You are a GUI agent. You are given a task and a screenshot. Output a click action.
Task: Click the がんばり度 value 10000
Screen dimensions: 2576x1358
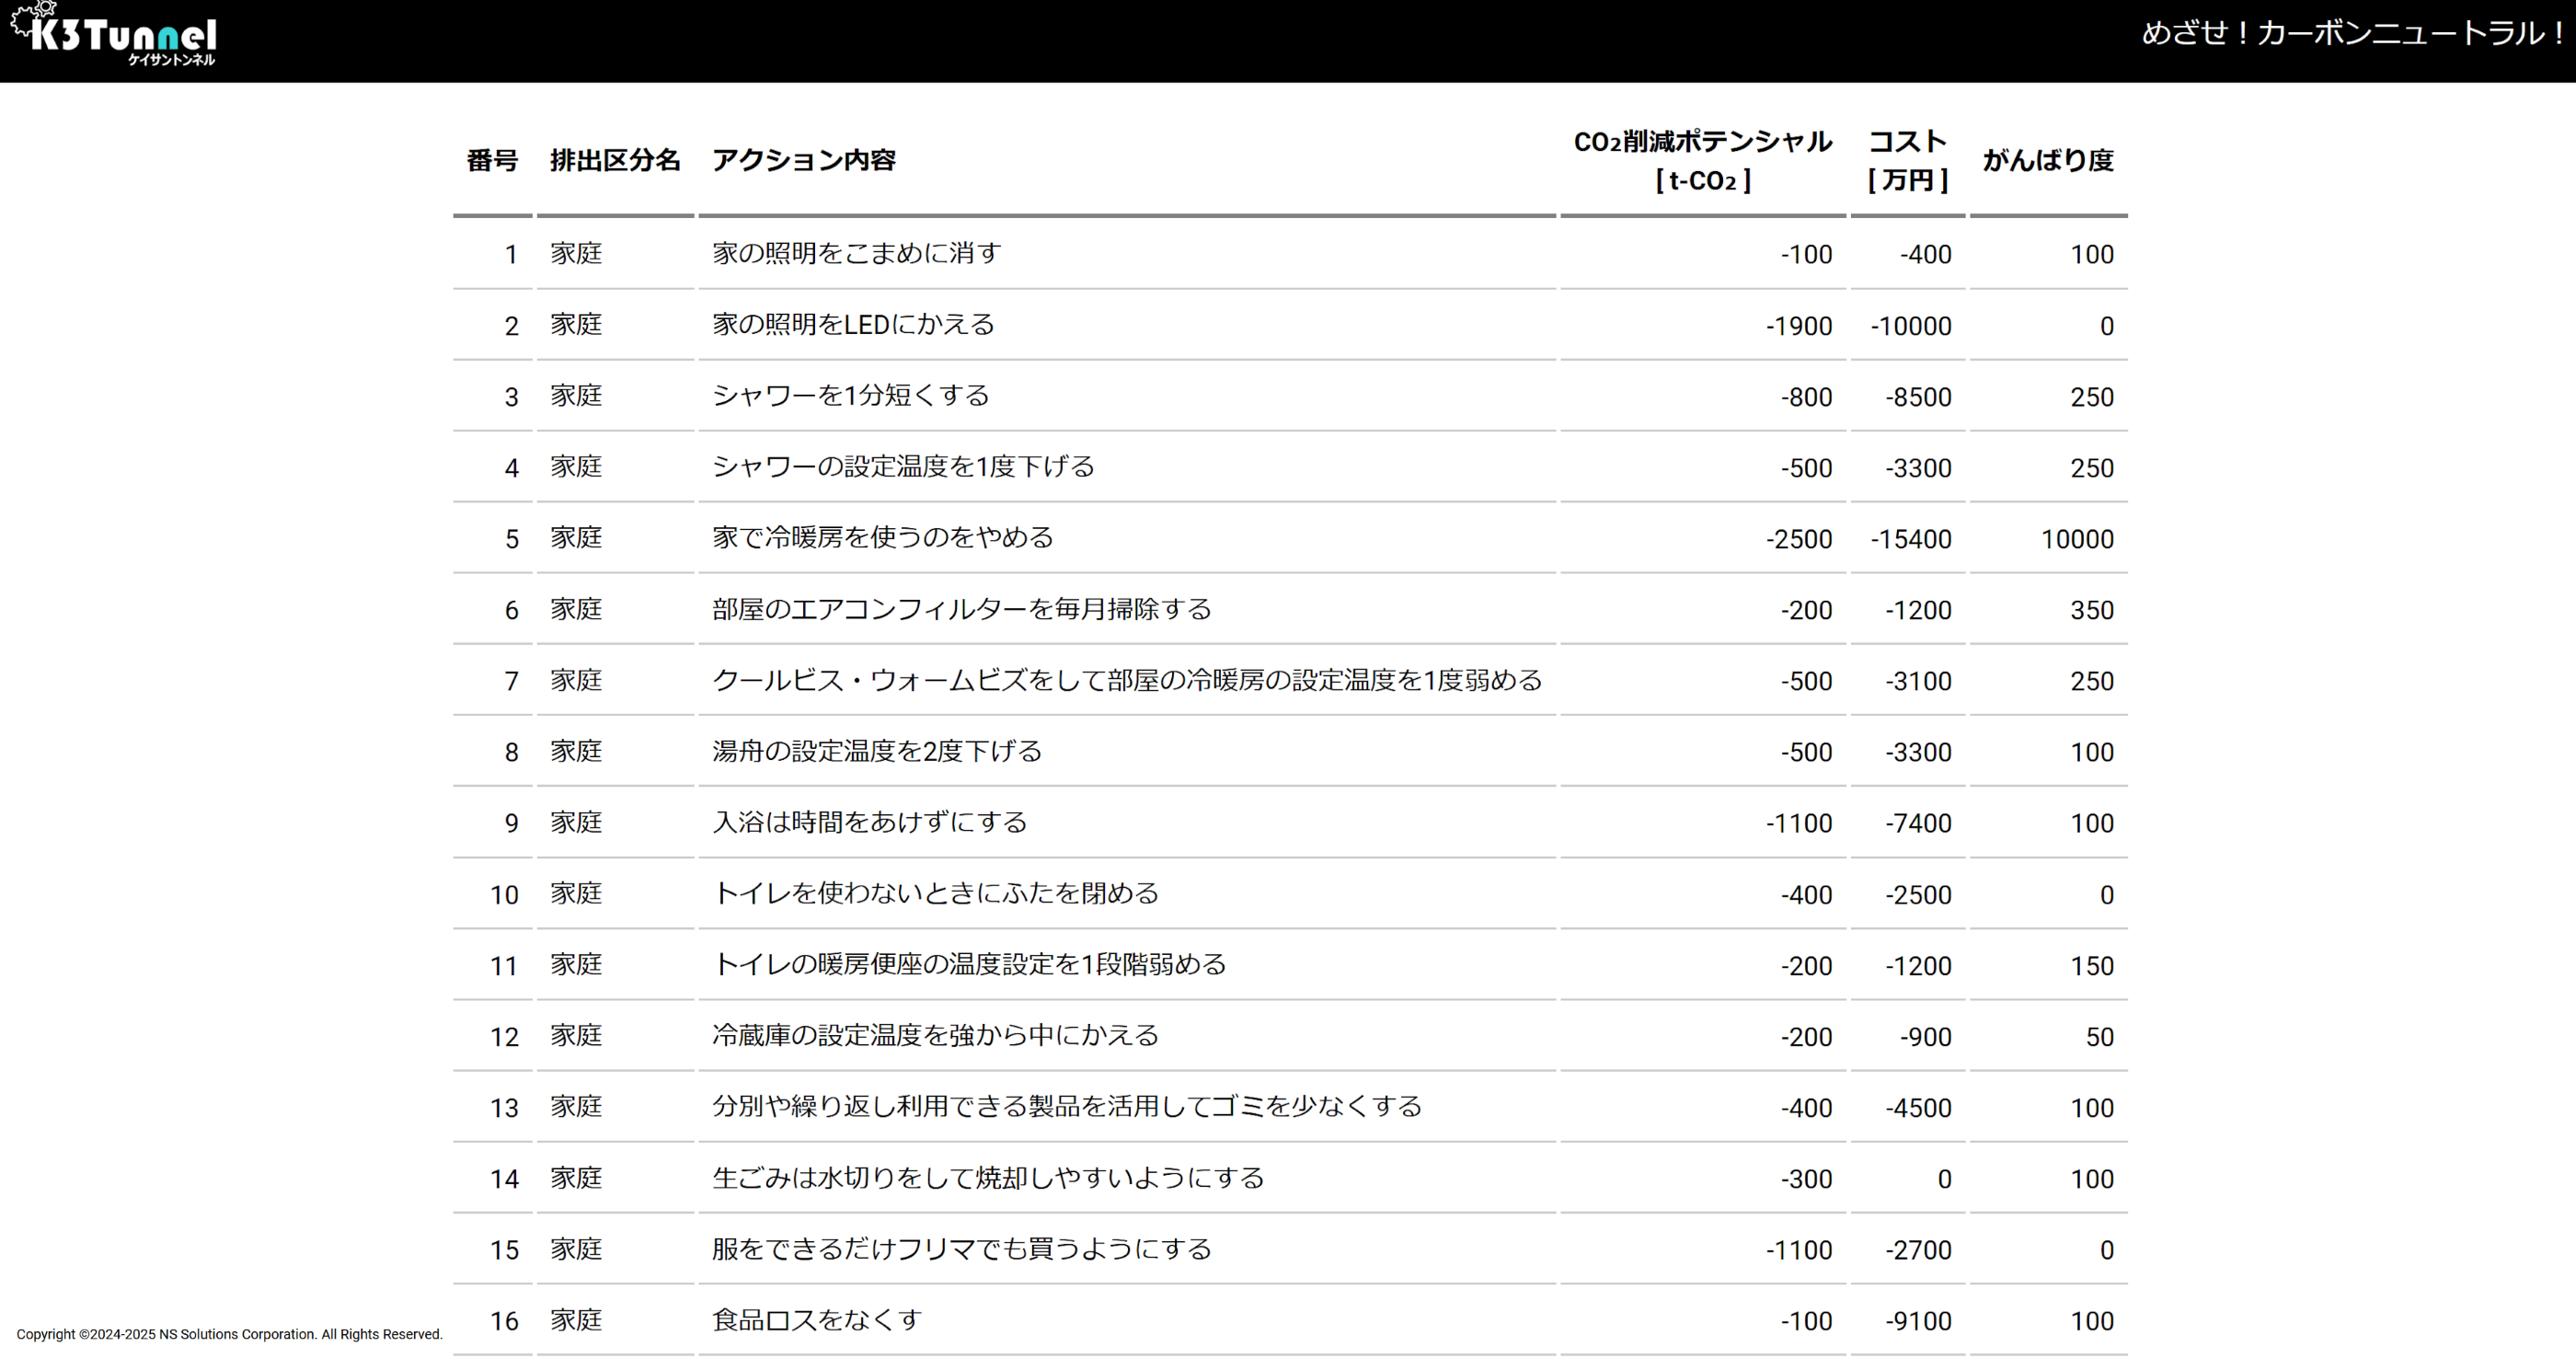2076,539
